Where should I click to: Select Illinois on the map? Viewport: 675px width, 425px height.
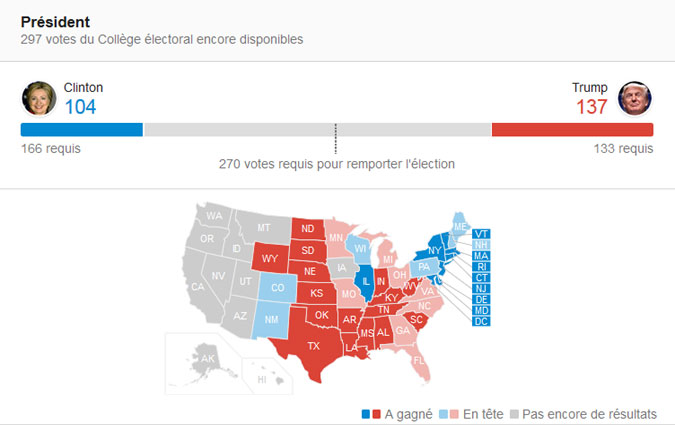[x=365, y=282]
